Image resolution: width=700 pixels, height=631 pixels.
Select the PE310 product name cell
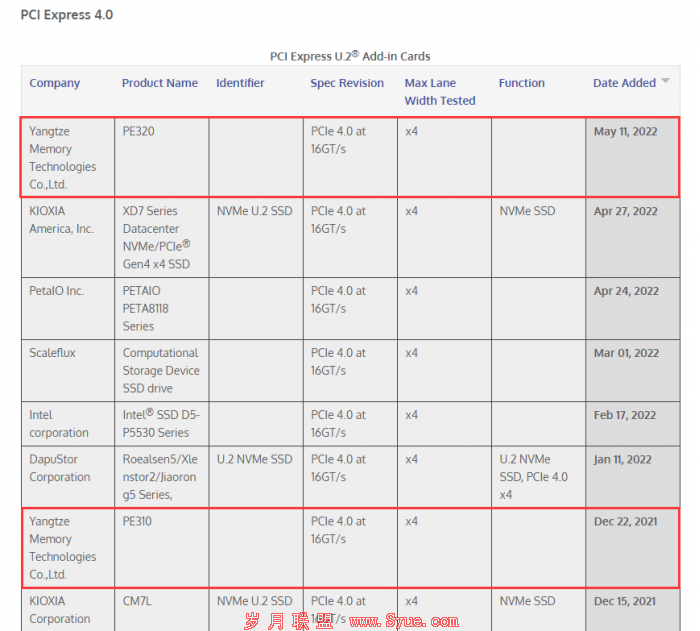(162, 547)
